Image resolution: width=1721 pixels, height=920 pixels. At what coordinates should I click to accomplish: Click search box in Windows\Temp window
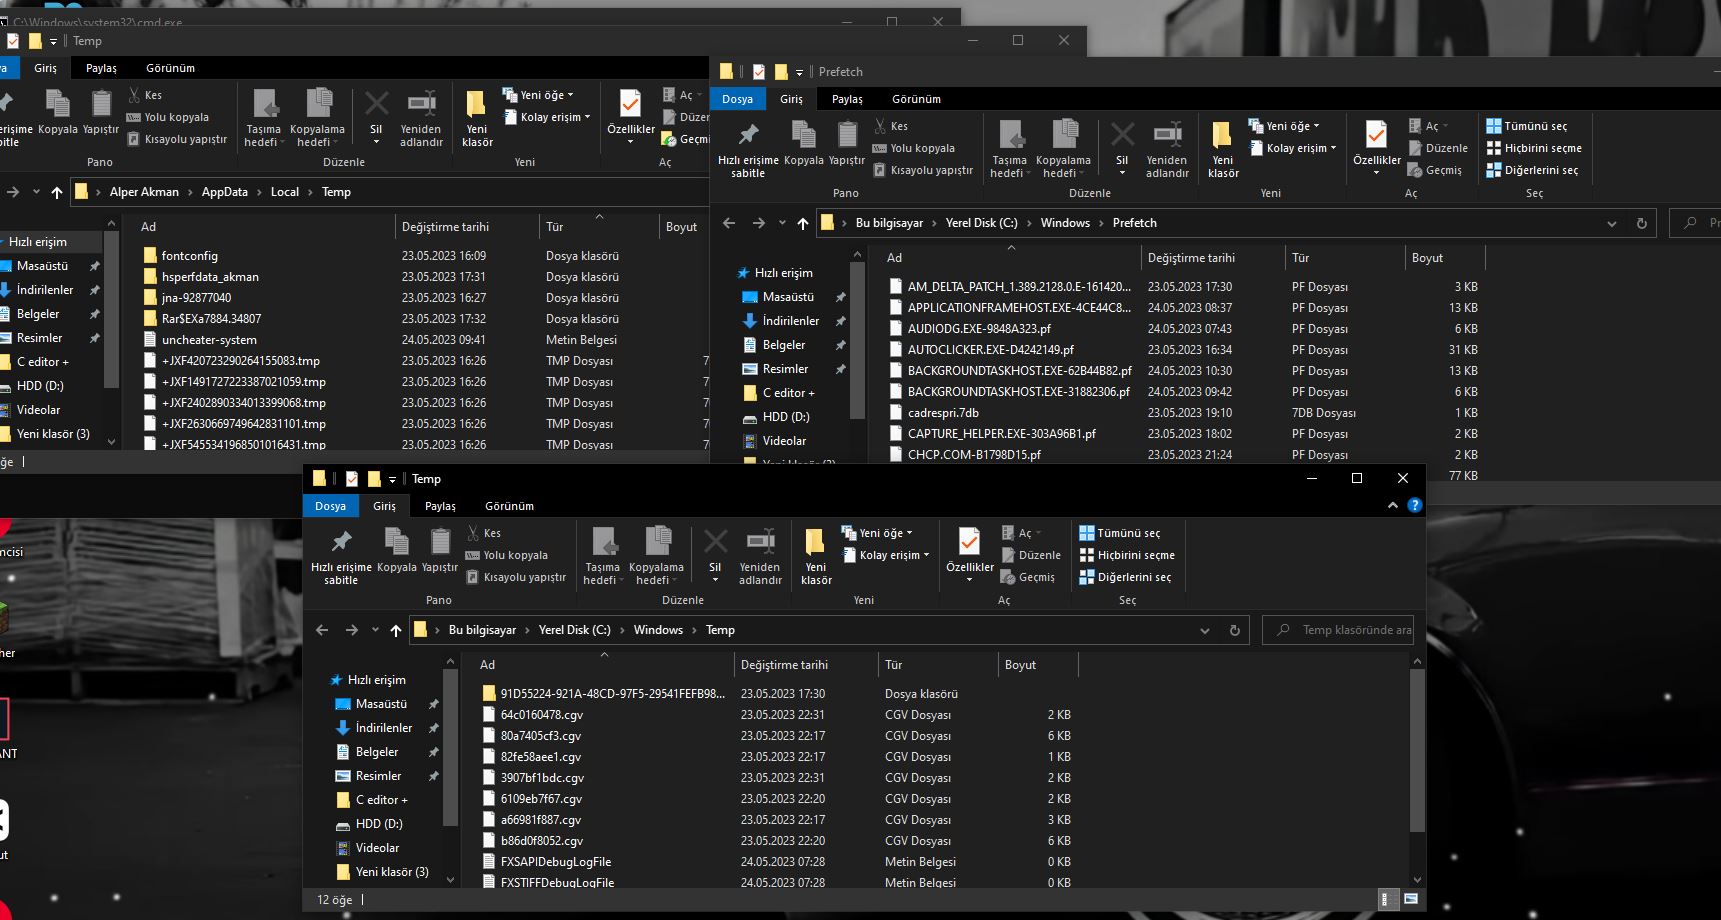click(1338, 630)
